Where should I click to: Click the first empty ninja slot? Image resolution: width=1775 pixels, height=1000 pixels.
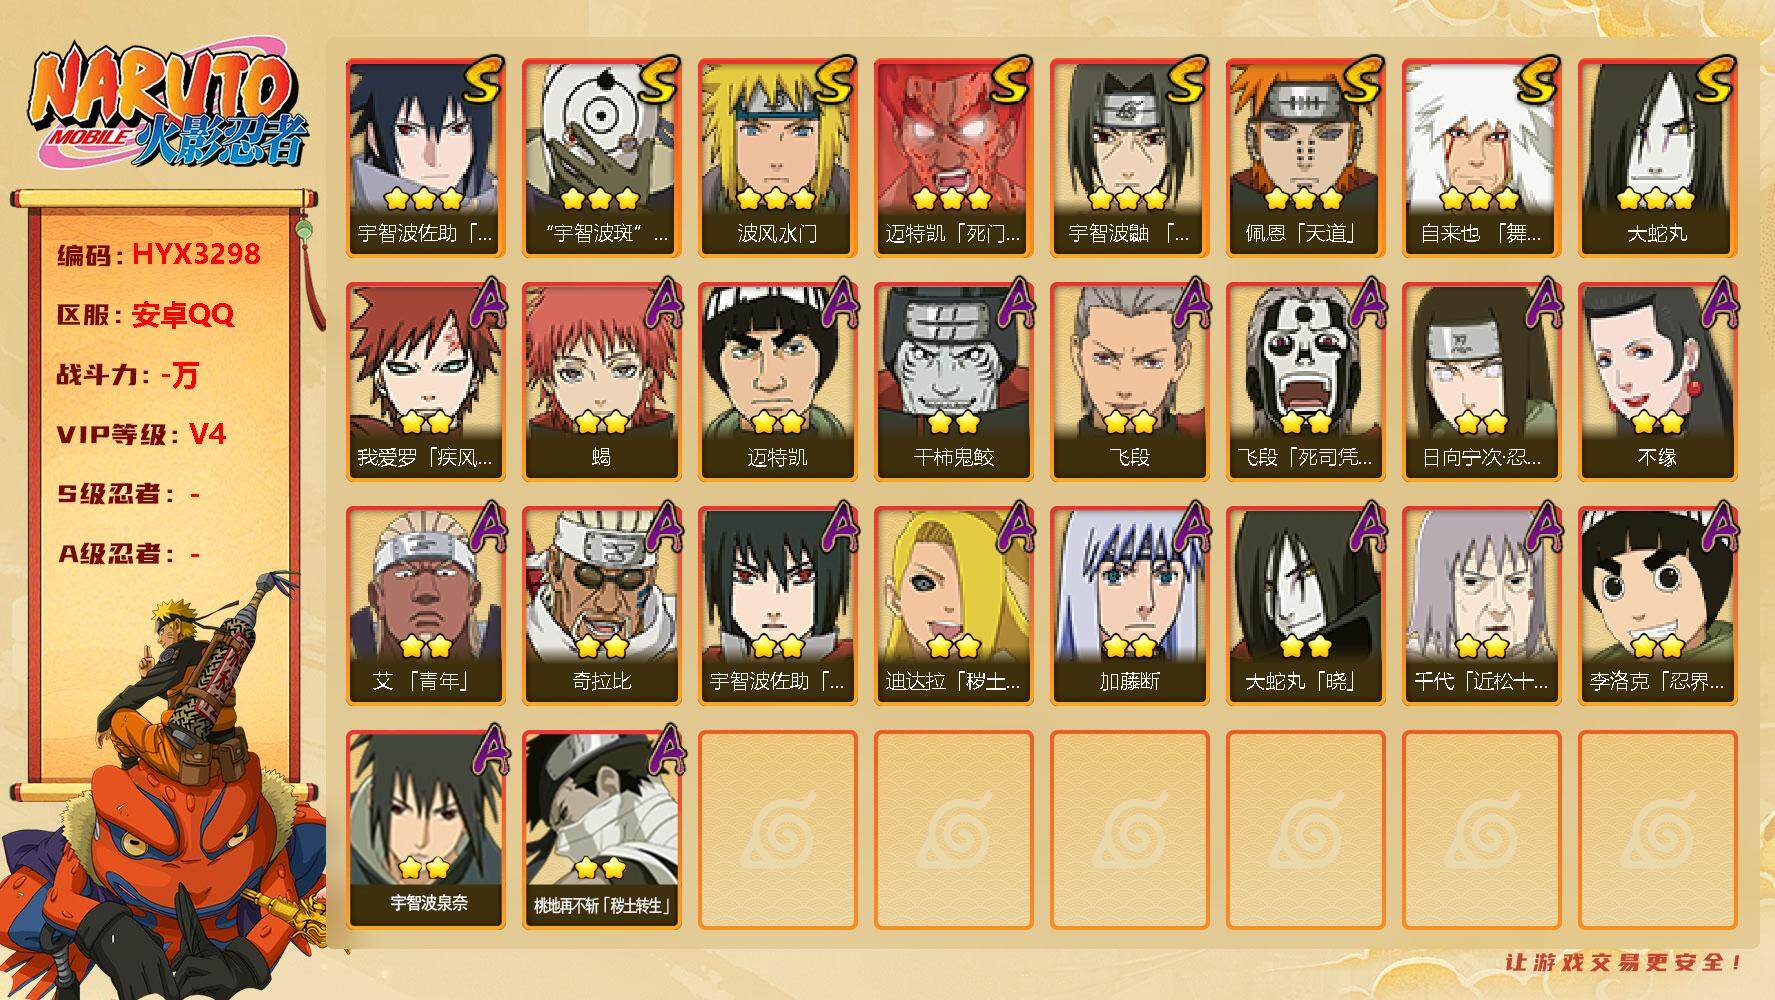777,830
